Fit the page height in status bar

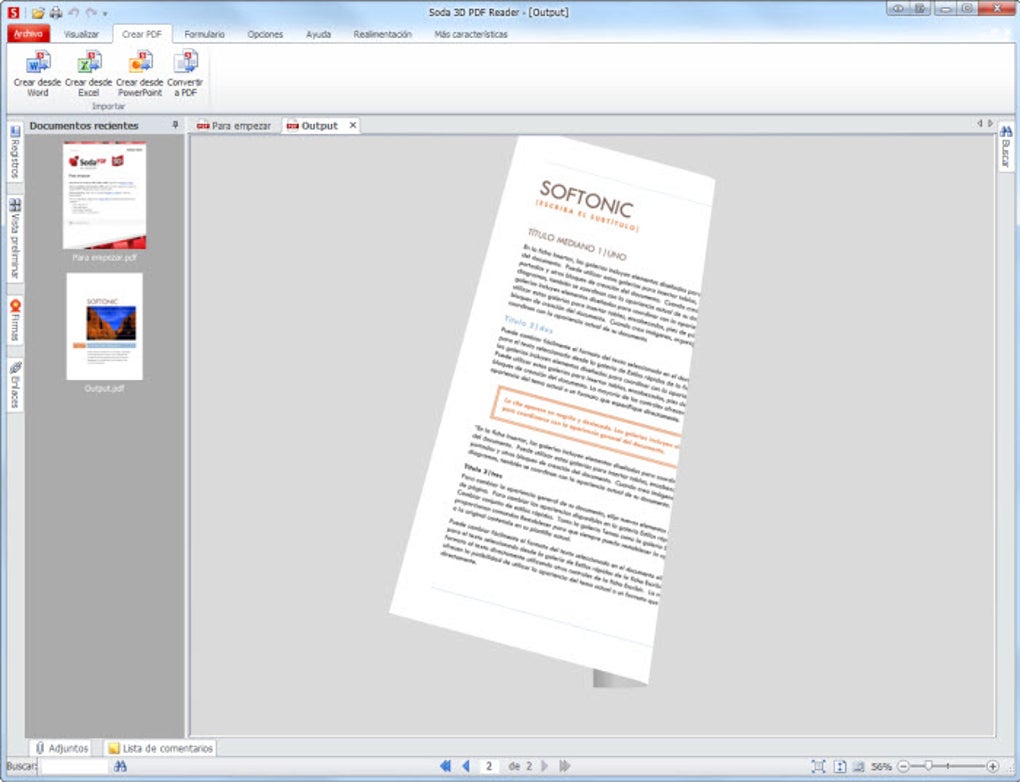pos(840,766)
